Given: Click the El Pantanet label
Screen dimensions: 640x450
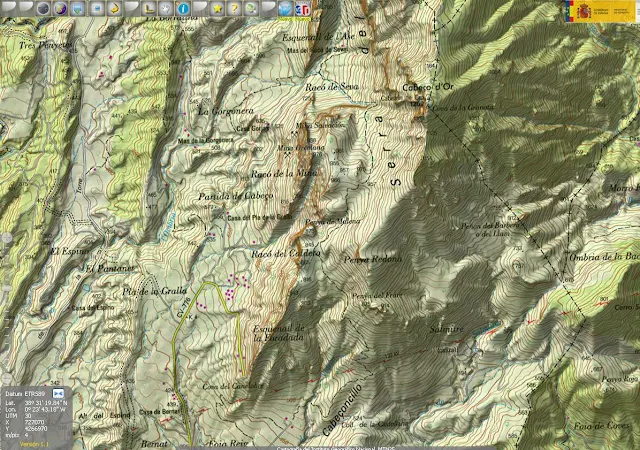Looking at the screenshot, I should tap(110, 269).
